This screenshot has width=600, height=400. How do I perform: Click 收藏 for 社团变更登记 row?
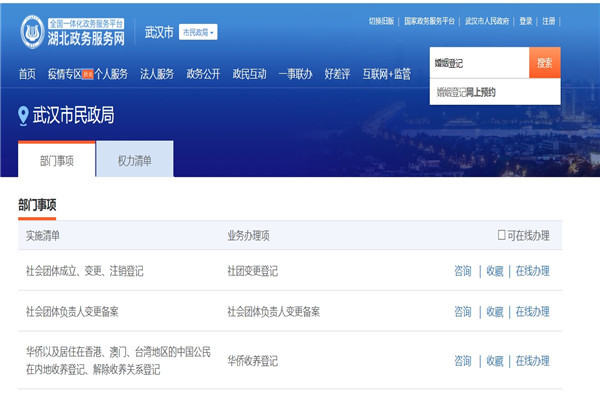(495, 271)
